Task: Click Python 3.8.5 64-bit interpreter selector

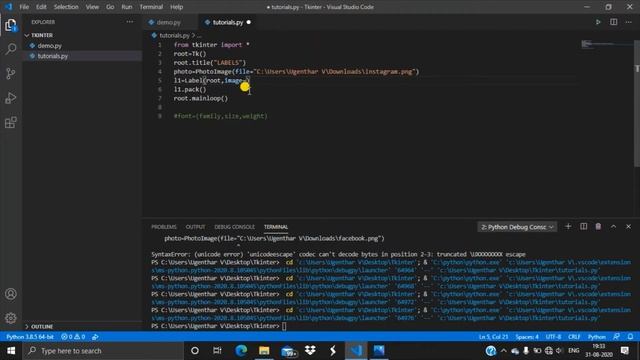Action: coord(30,337)
